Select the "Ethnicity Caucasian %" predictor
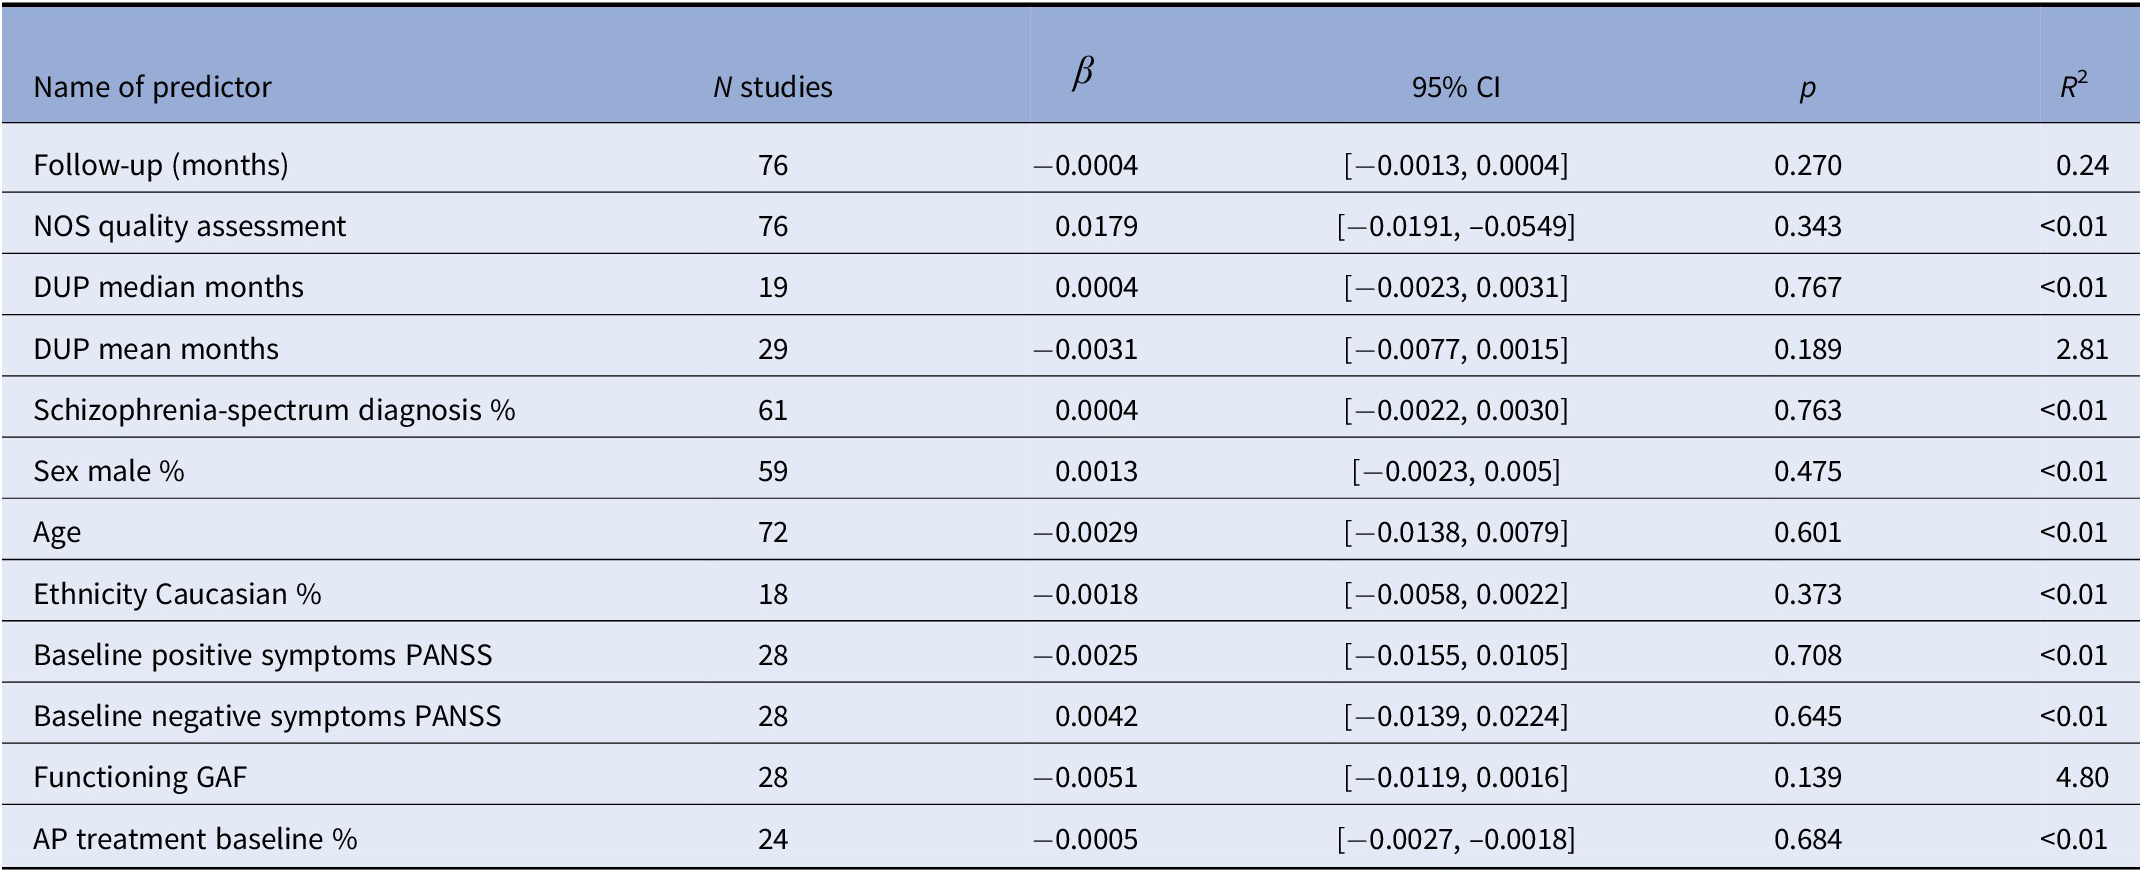Screen dimensions: 2142x872 [x=177, y=594]
